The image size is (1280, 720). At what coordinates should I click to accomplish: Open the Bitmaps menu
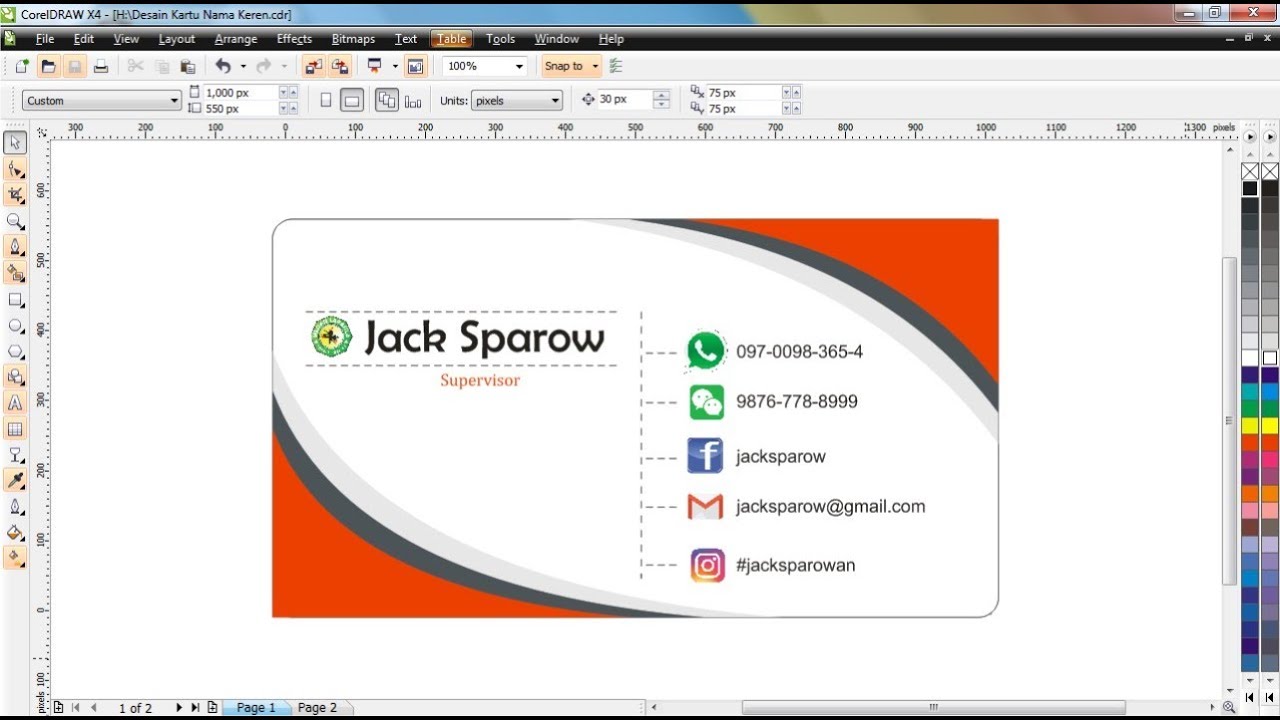[353, 39]
